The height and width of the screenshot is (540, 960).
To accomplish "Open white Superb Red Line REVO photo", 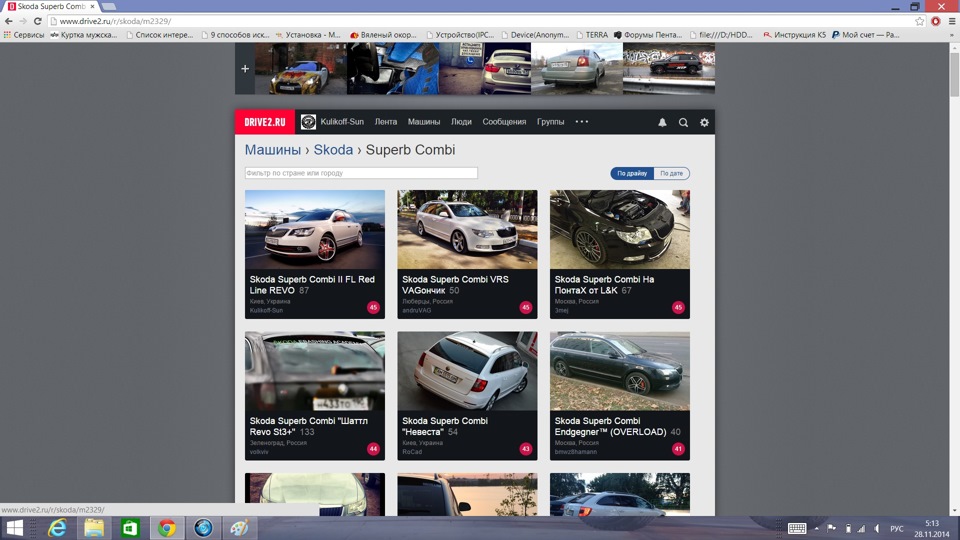I will tap(315, 229).
